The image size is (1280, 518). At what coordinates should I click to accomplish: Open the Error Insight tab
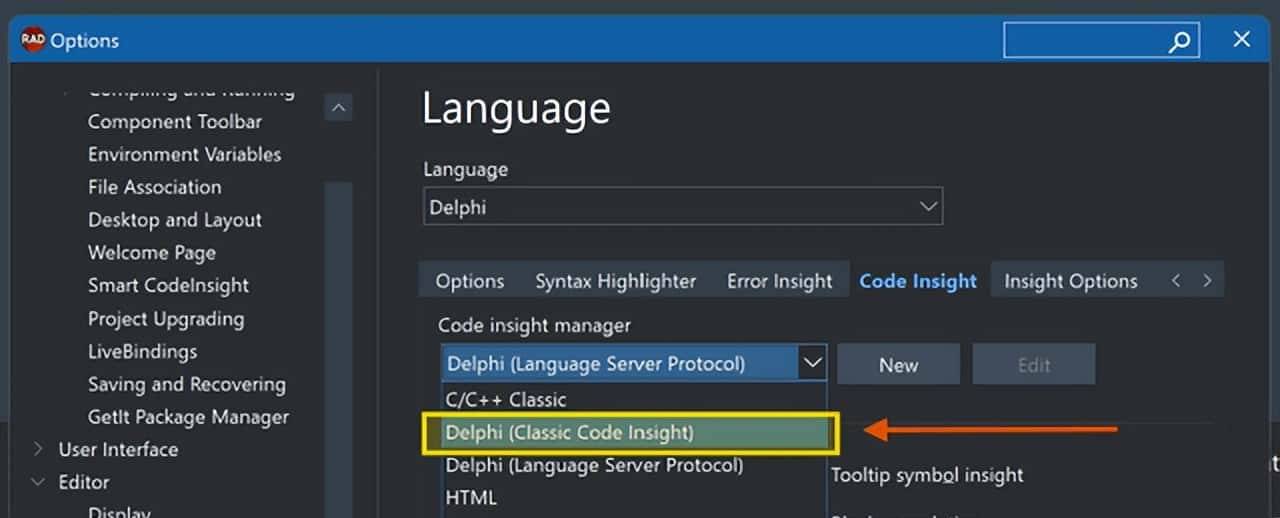(779, 281)
